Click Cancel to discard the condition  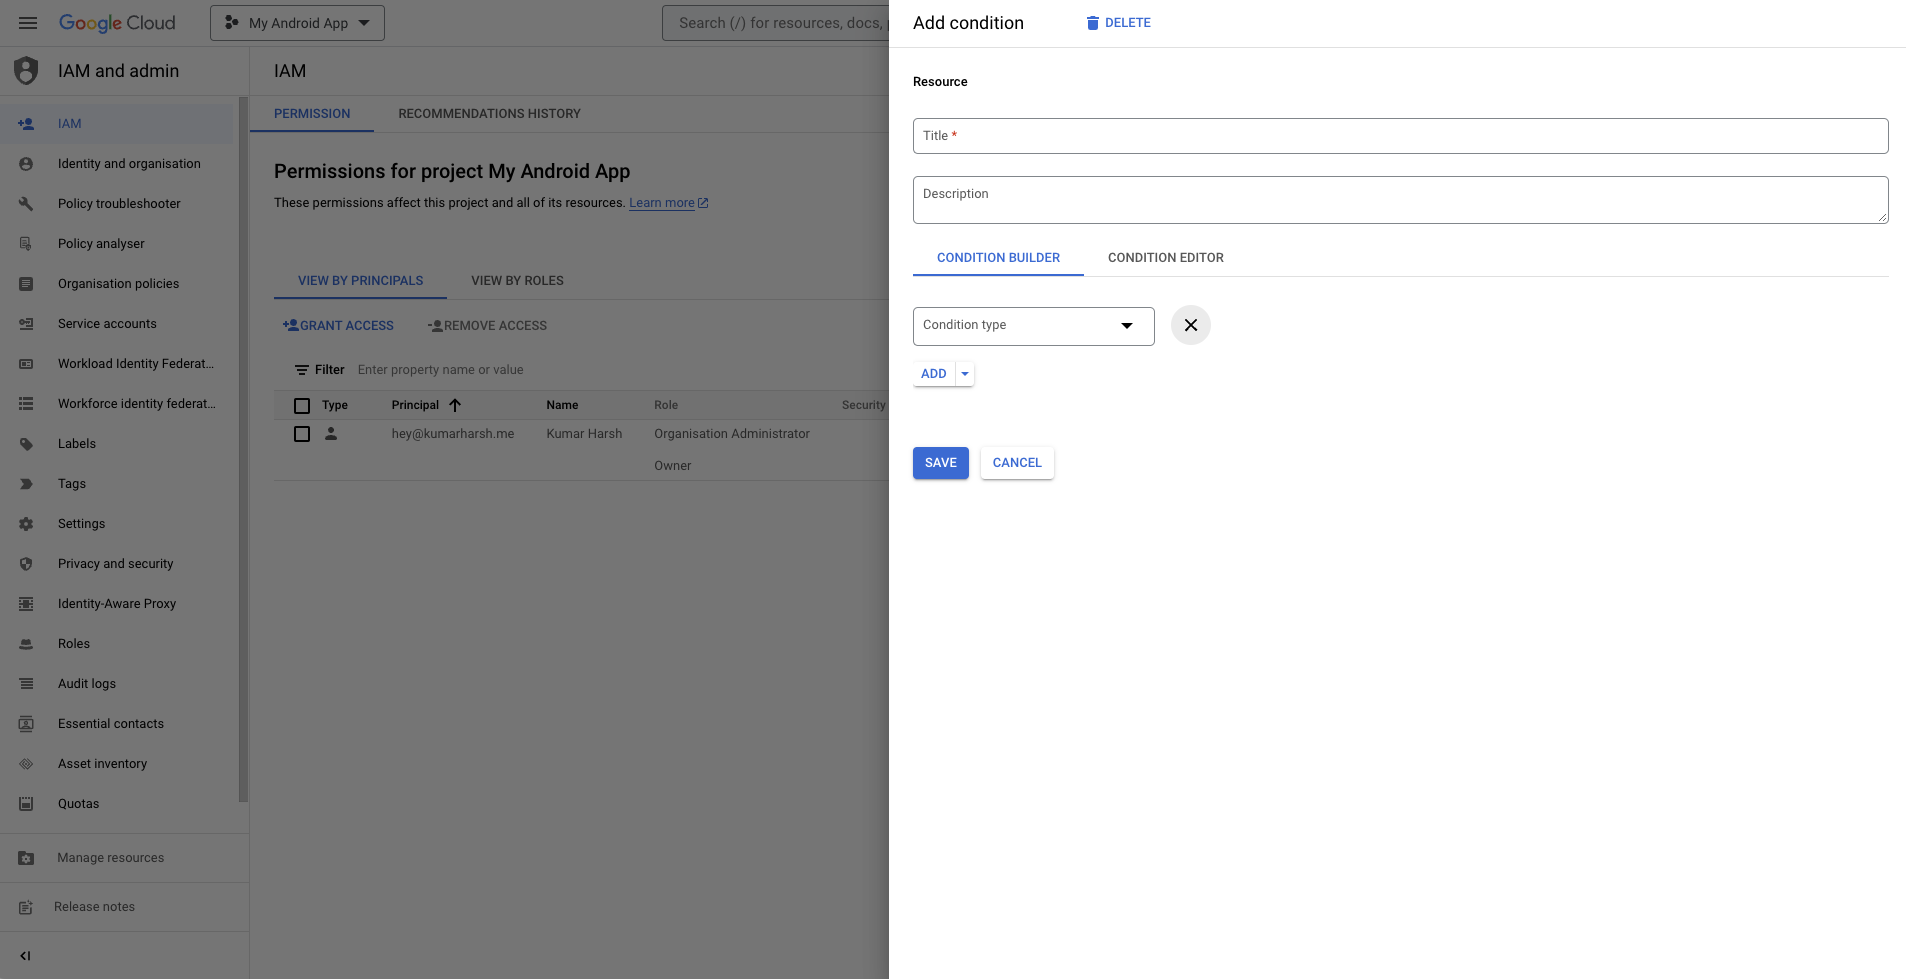1016,463
